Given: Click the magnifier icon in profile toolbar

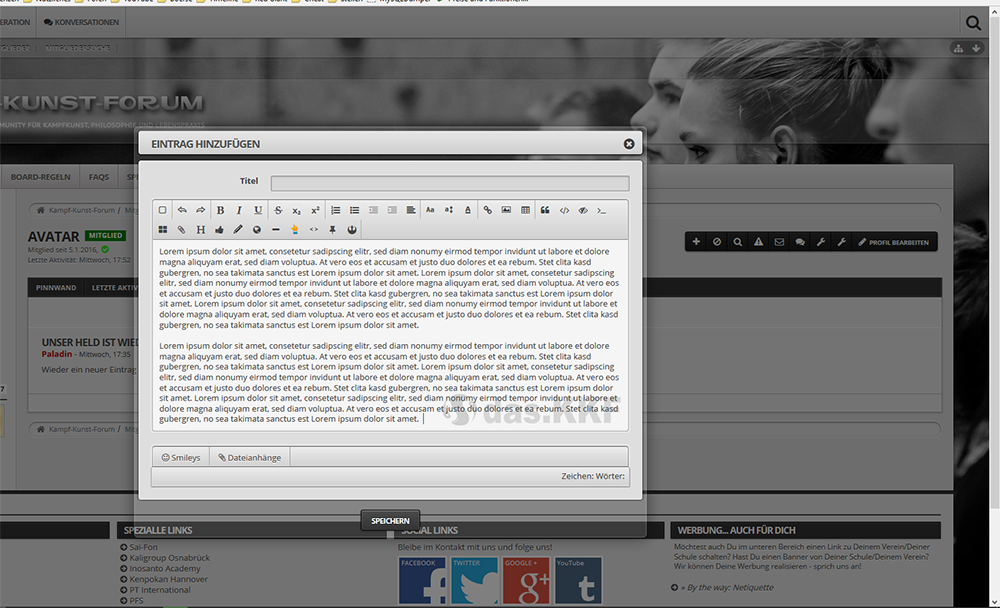Looking at the screenshot, I should 737,242.
